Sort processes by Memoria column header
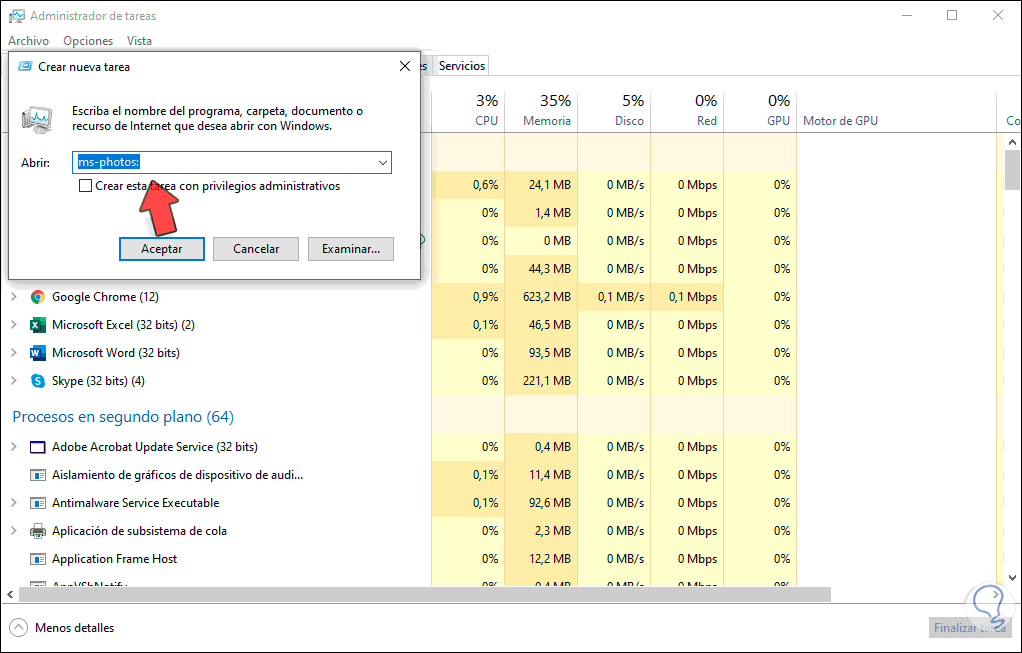Viewport: 1022px width, 653px height. tap(546, 110)
